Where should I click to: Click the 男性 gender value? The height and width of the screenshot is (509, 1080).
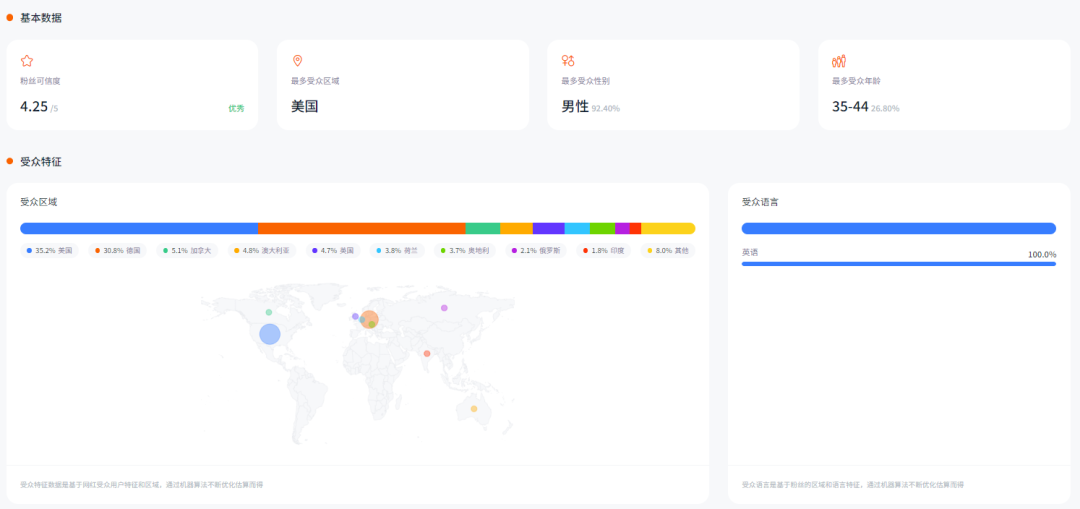pos(575,107)
